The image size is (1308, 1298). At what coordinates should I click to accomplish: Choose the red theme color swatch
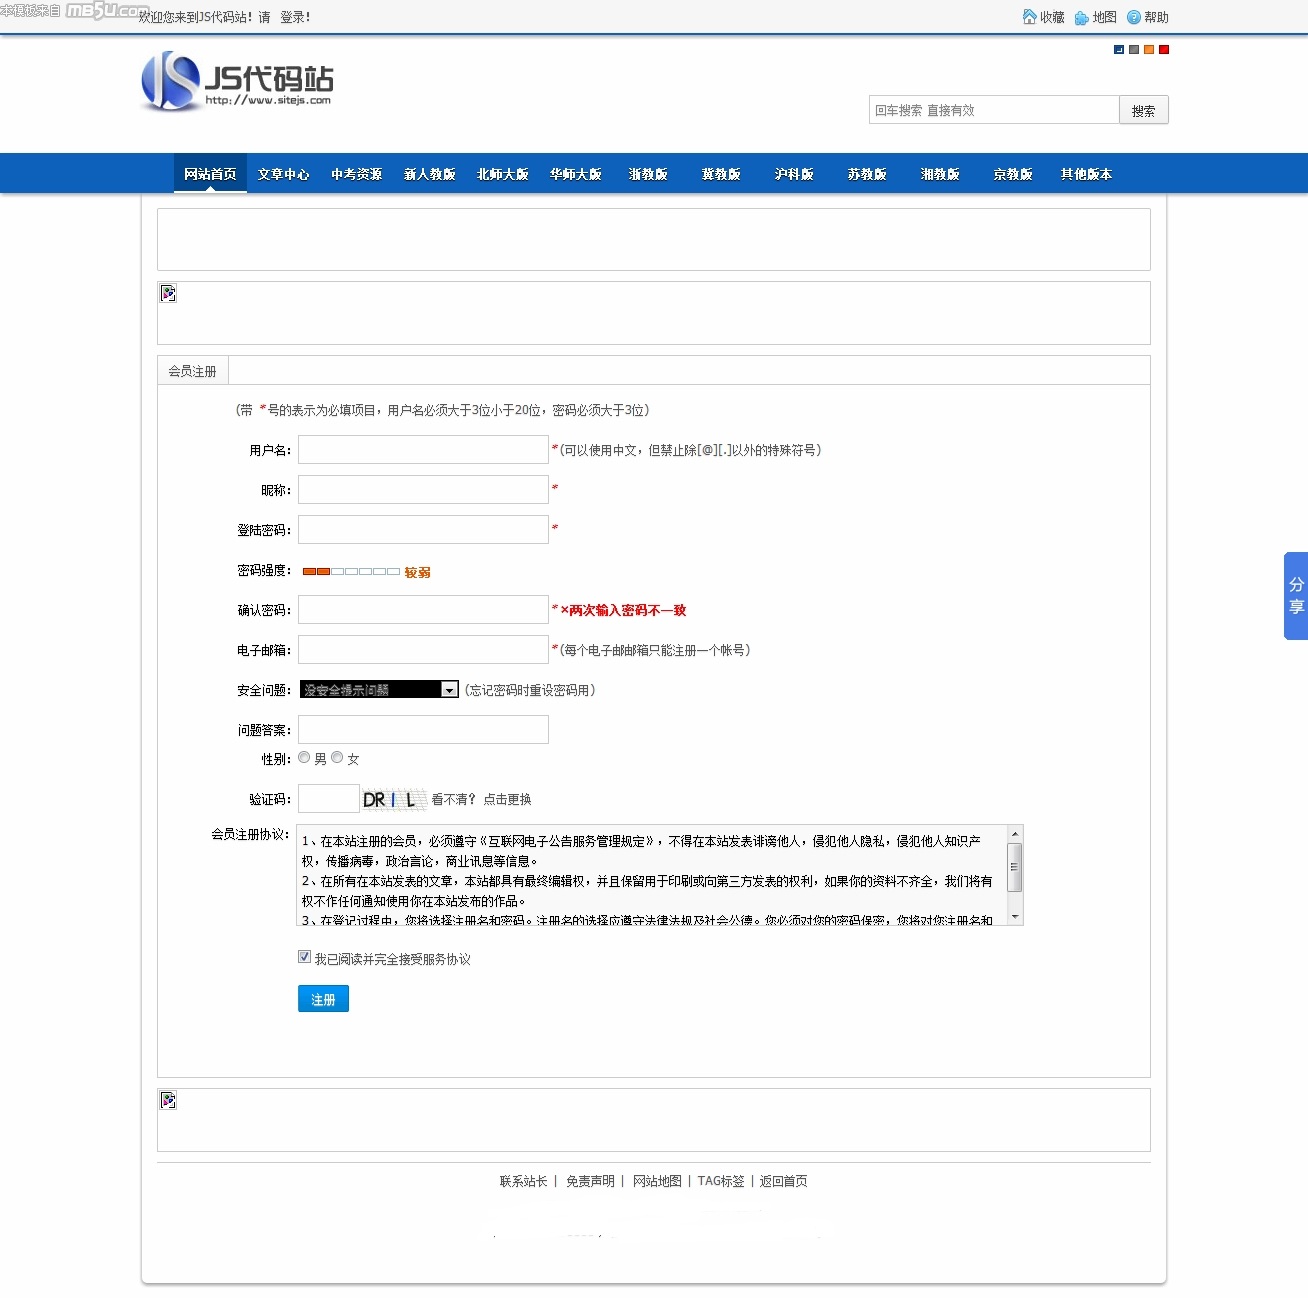coord(1164,49)
